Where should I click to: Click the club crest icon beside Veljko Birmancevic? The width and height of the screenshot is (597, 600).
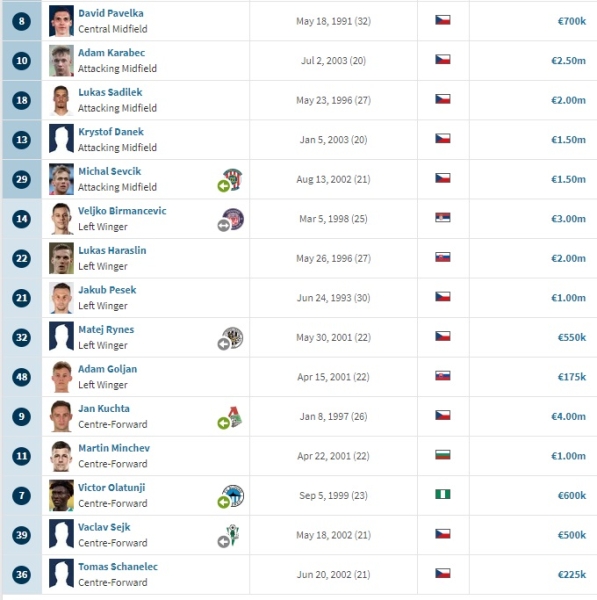coord(233,218)
